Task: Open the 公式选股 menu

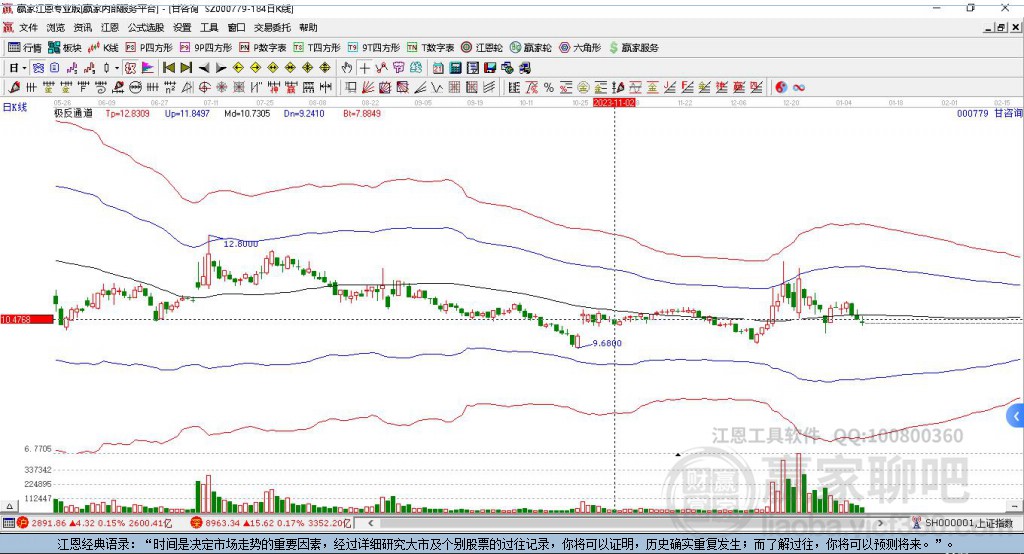Action: click(146, 27)
